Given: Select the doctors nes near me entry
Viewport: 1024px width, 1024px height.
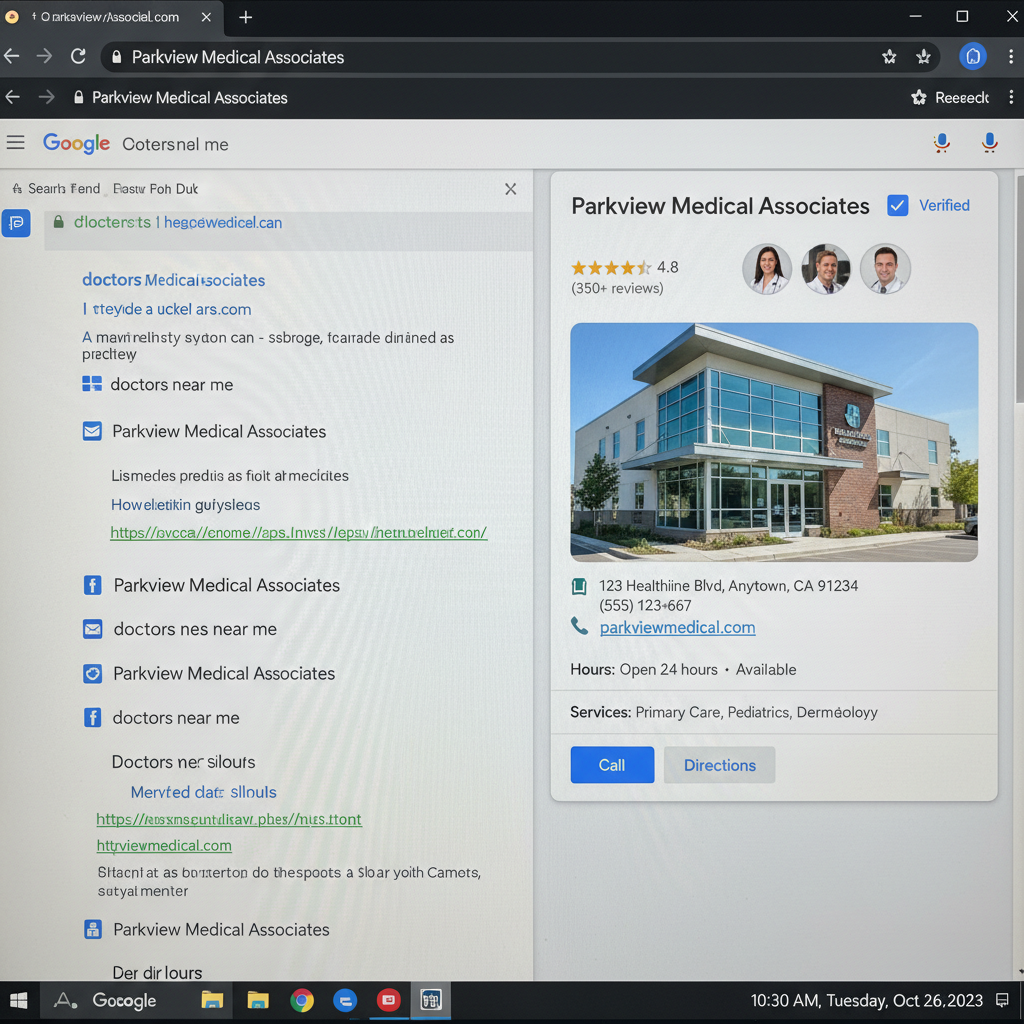Looking at the screenshot, I should 195,629.
